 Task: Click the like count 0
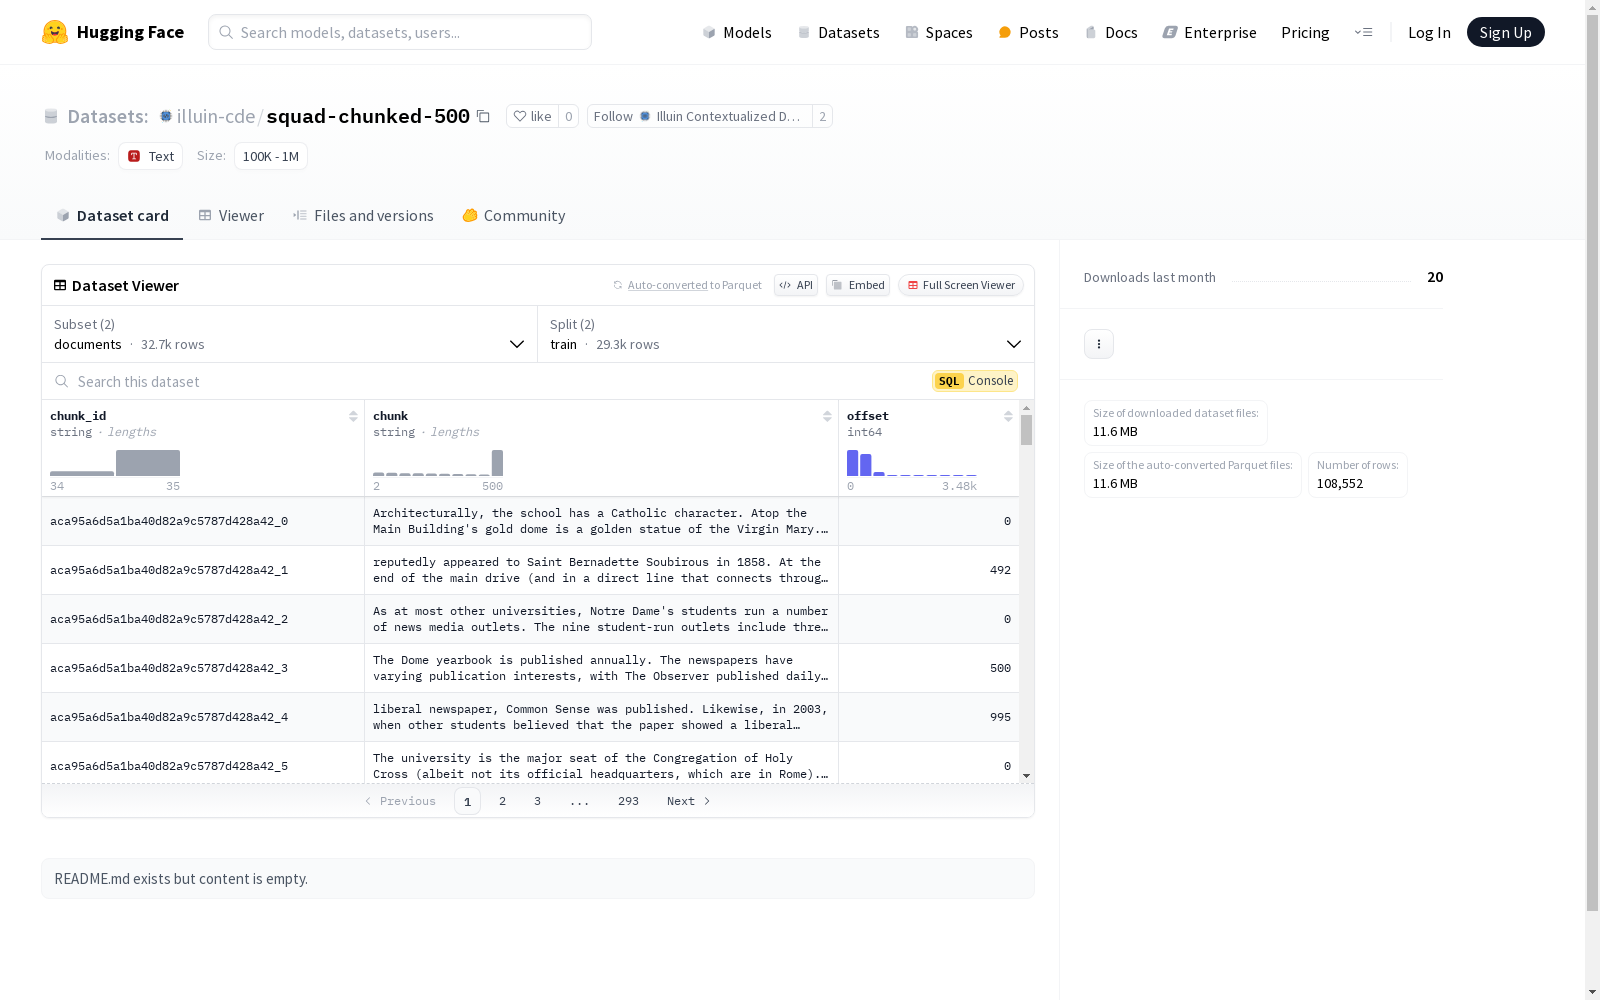click(x=569, y=117)
